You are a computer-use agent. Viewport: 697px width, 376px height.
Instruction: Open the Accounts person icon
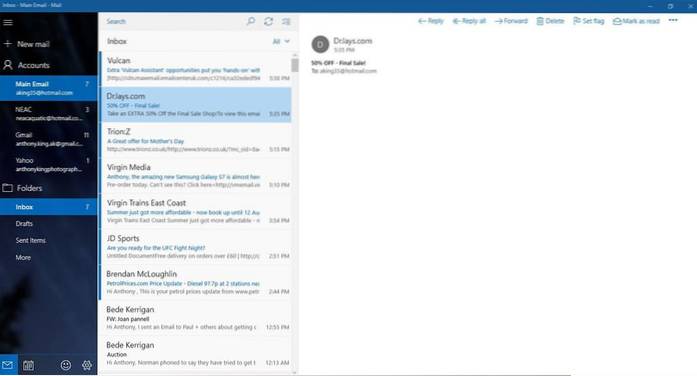point(8,65)
